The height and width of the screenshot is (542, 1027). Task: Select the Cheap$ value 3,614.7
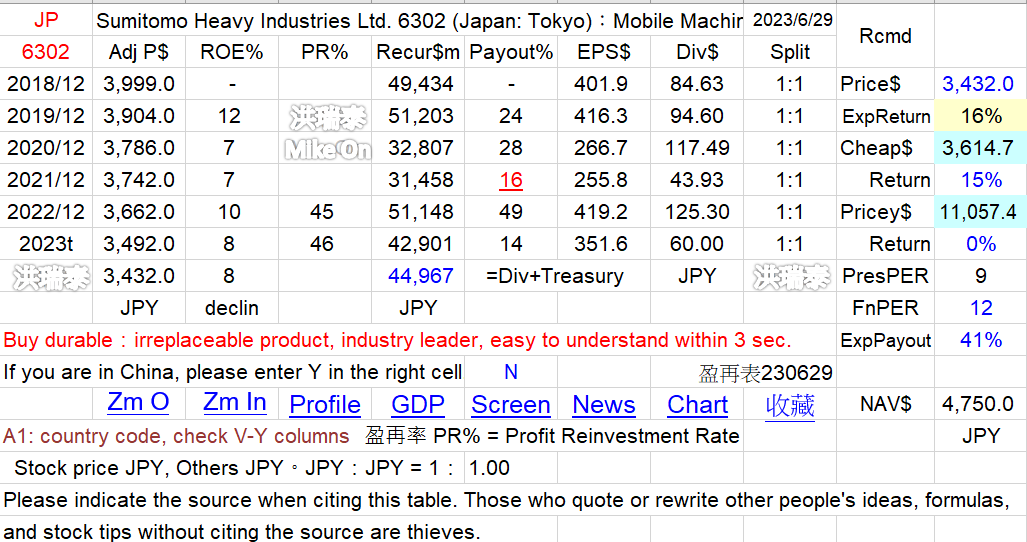click(x=980, y=148)
